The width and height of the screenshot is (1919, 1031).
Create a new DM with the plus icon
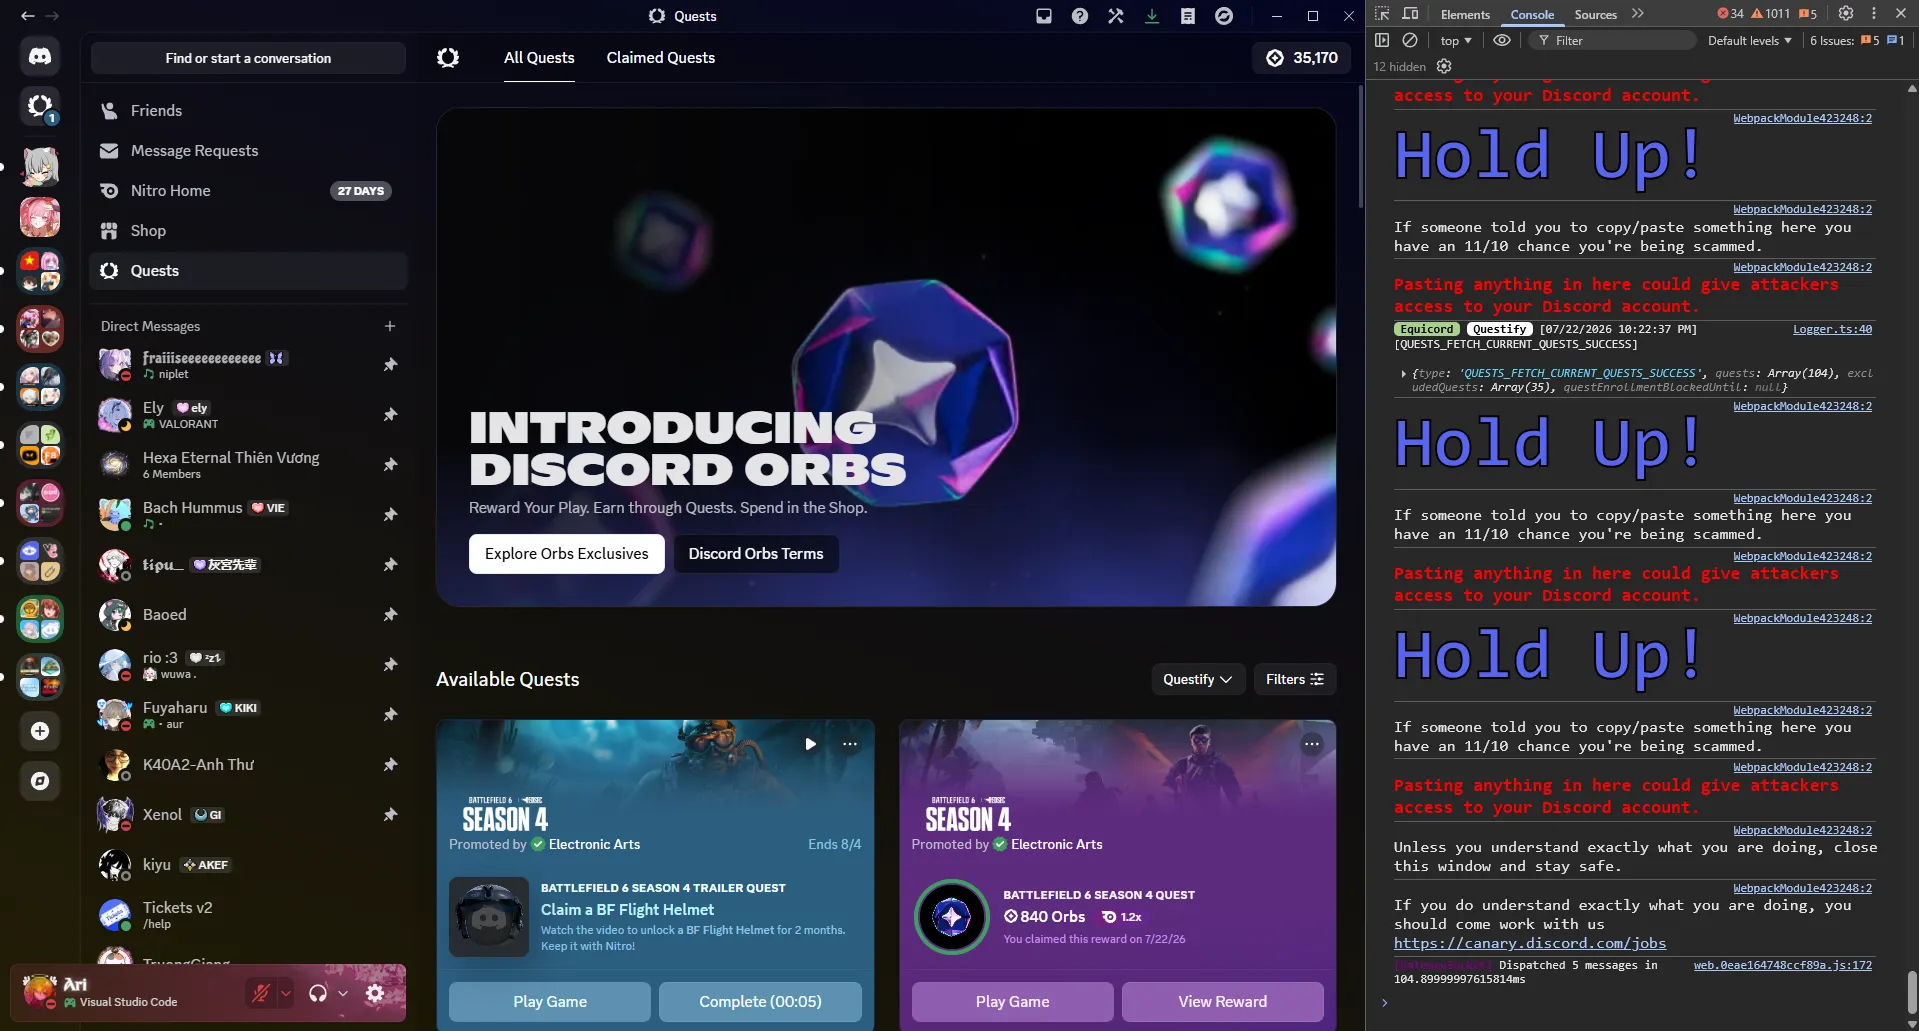point(390,326)
